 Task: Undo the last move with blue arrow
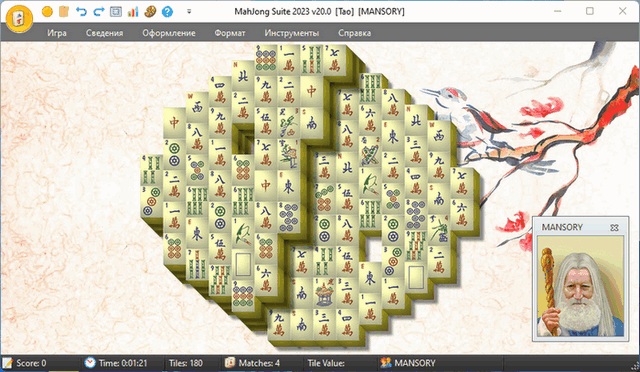pos(81,11)
